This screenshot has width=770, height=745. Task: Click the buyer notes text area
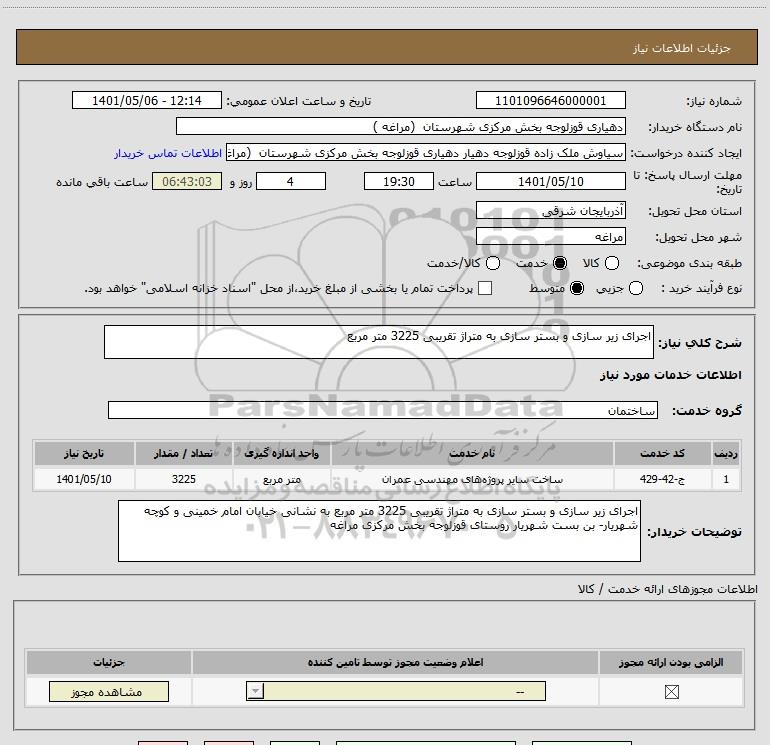click(379, 531)
